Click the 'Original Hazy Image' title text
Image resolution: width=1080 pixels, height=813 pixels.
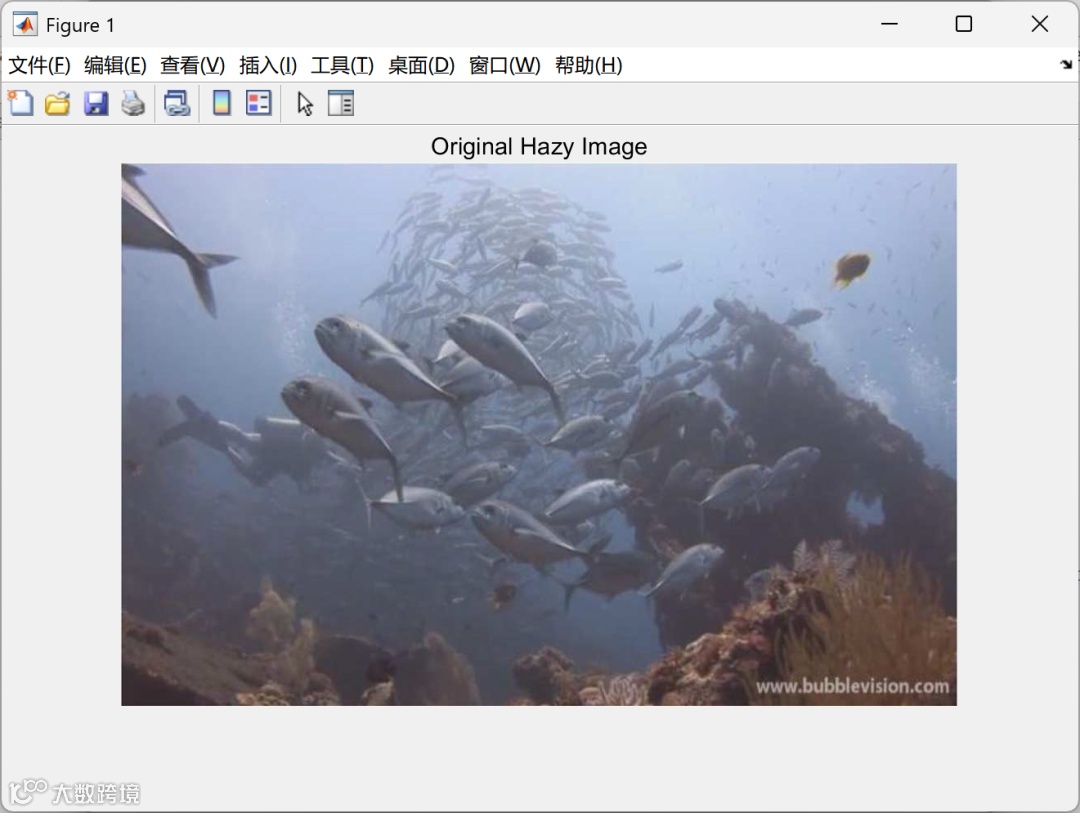point(539,146)
